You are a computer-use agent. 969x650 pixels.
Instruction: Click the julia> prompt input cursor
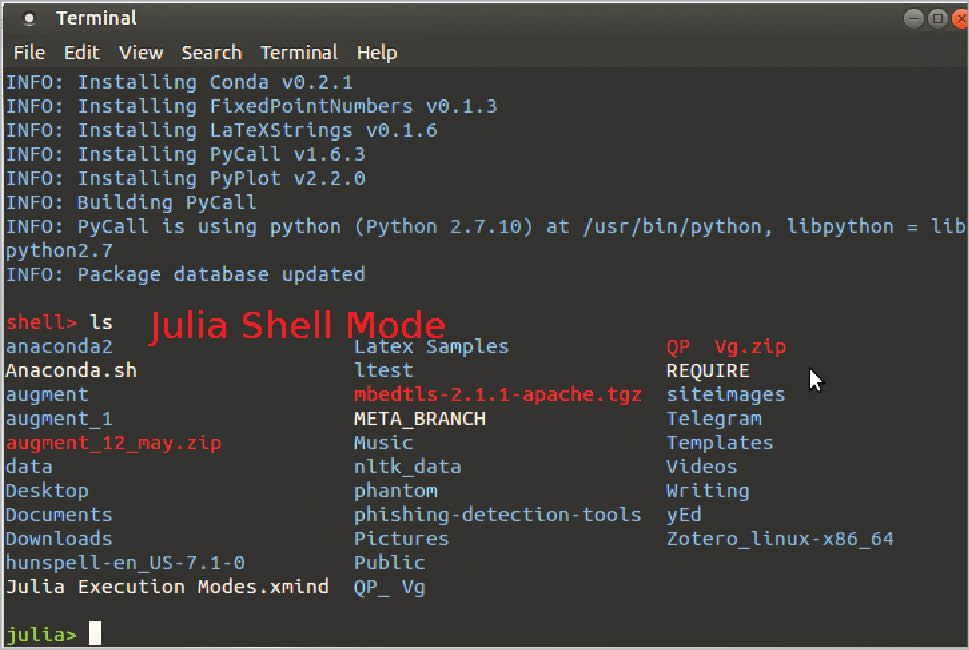(x=95, y=633)
